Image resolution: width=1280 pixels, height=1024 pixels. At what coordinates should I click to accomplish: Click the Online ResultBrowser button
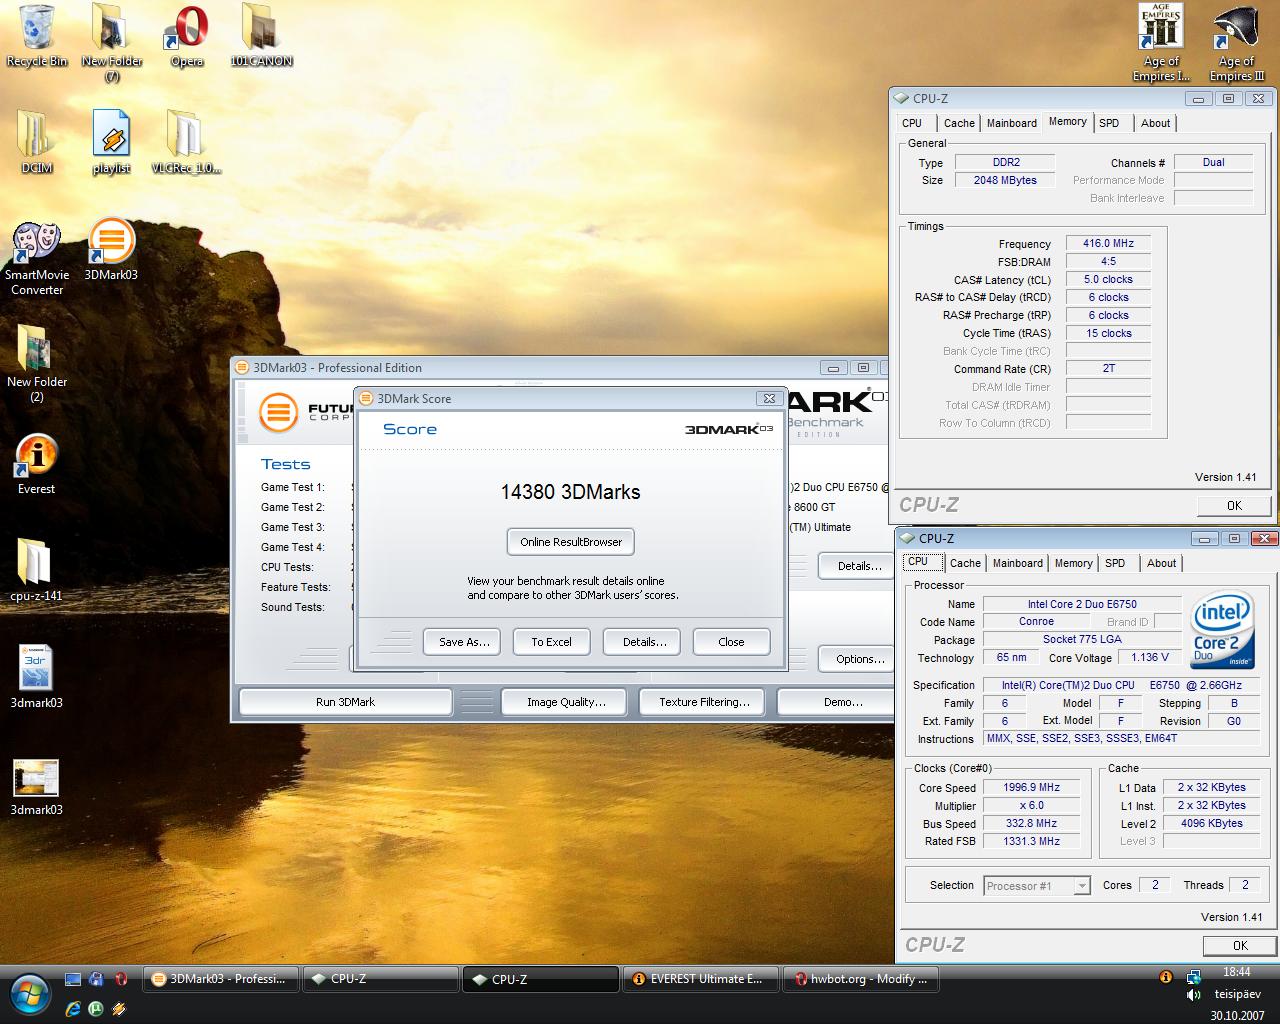[571, 542]
